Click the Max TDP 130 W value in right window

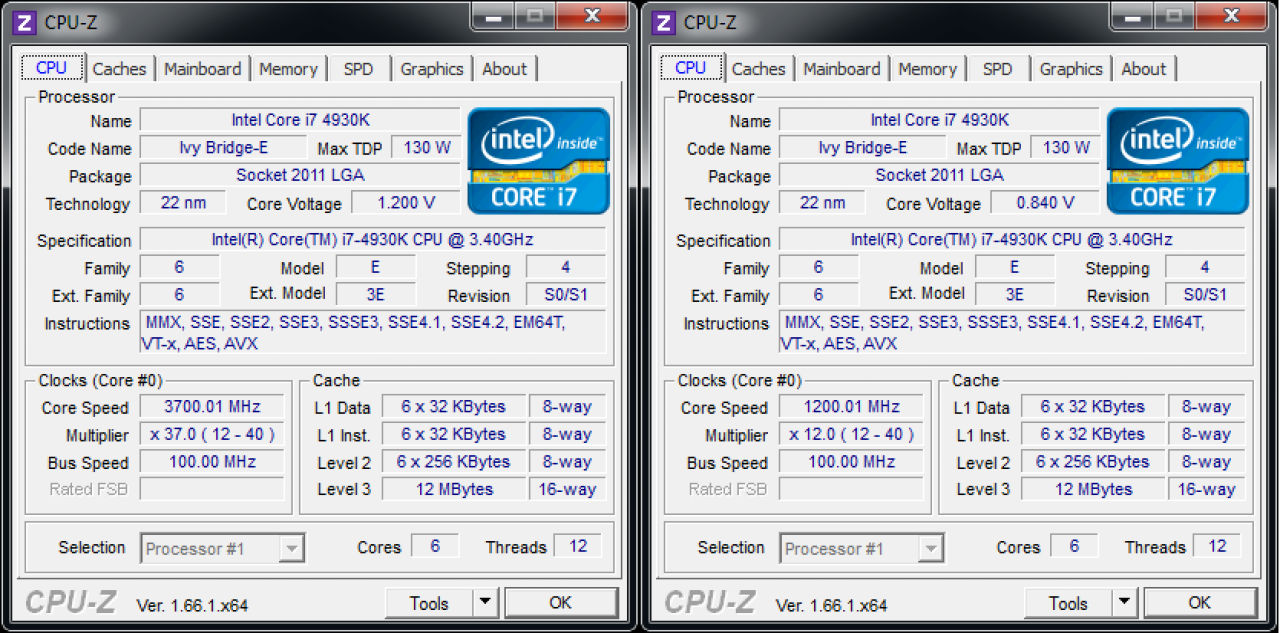pos(1065,148)
